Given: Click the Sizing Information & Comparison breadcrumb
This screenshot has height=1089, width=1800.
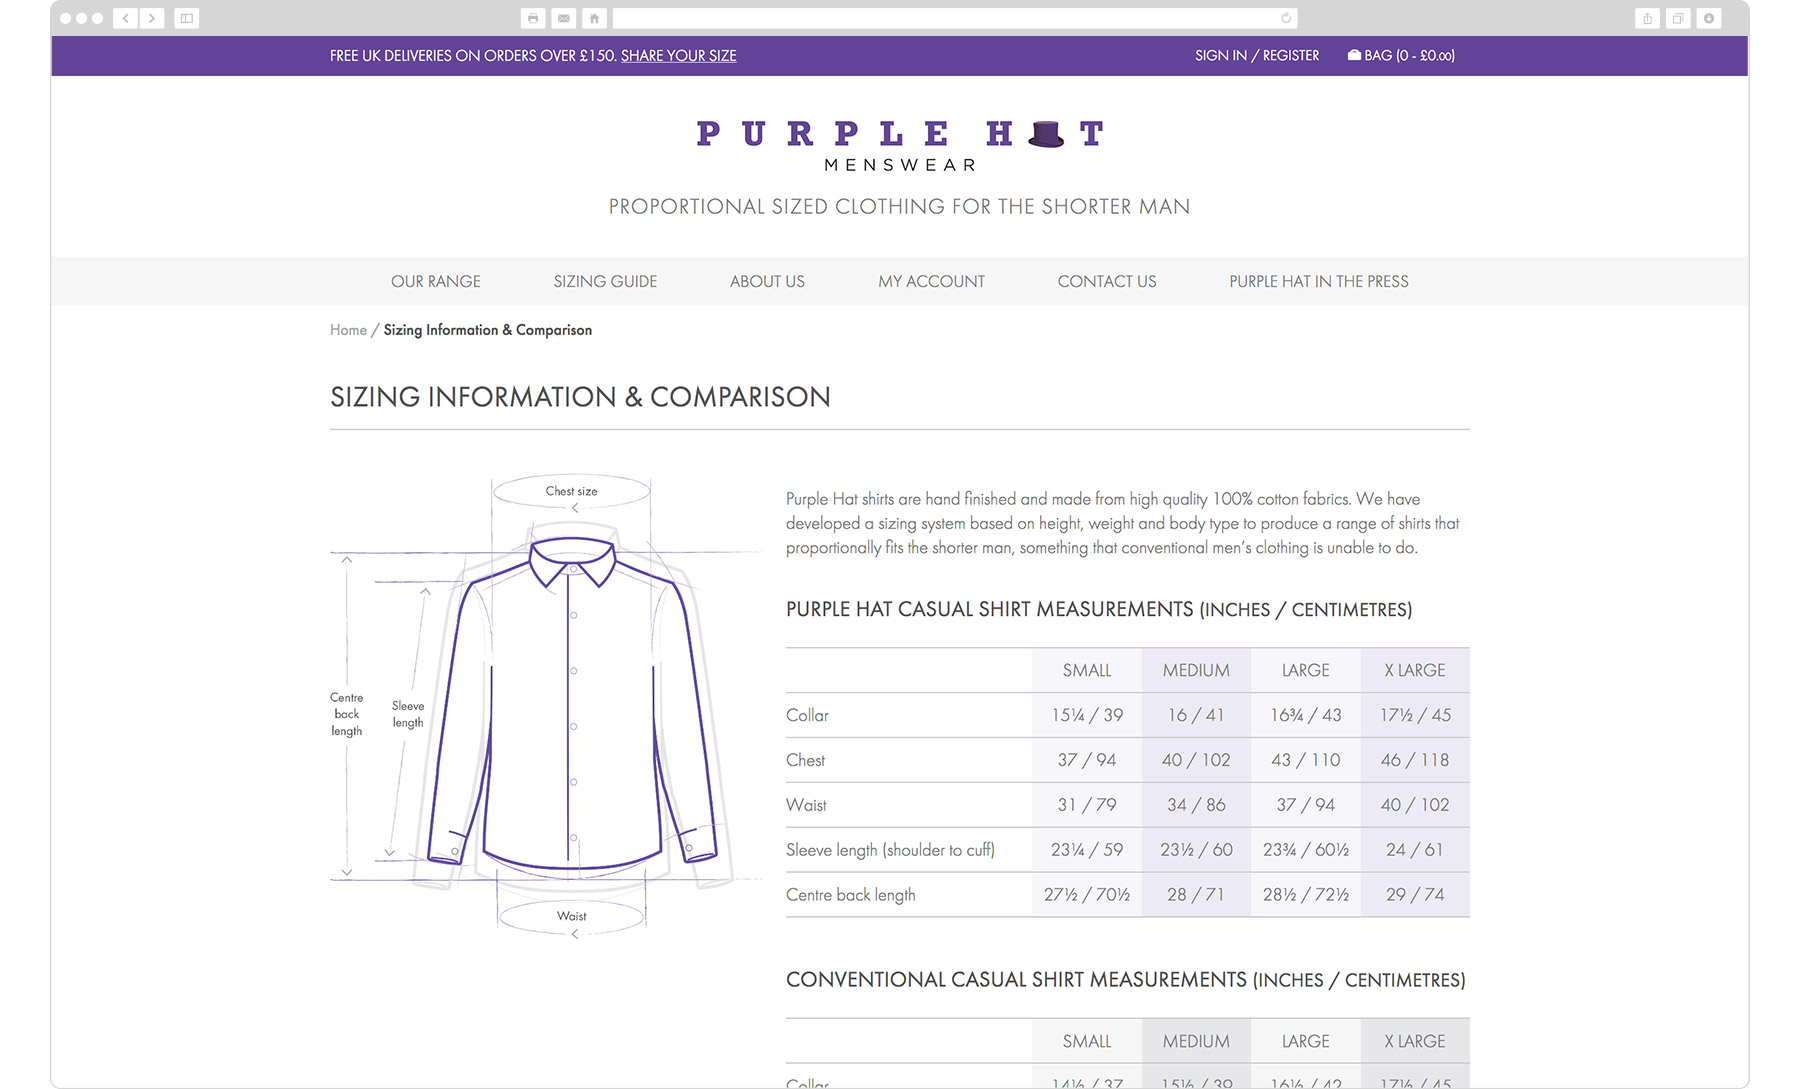Looking at the screenshot, I should (488, 330).
